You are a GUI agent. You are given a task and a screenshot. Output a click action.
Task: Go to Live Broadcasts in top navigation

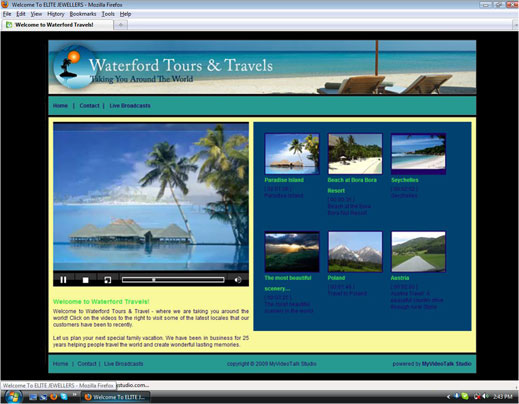[130, 106]
